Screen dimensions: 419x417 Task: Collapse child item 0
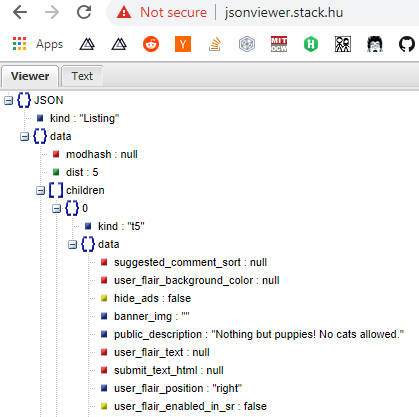pos(56,208)
